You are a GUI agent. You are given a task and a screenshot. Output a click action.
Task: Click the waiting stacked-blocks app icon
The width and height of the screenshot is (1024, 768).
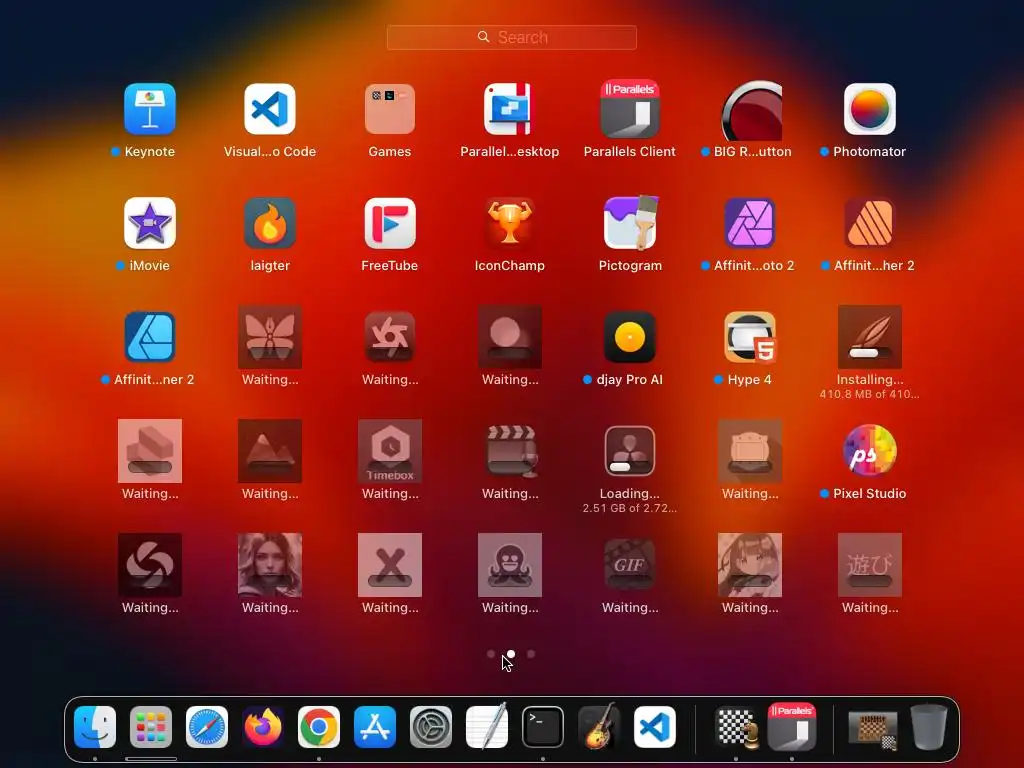(150, 451)
